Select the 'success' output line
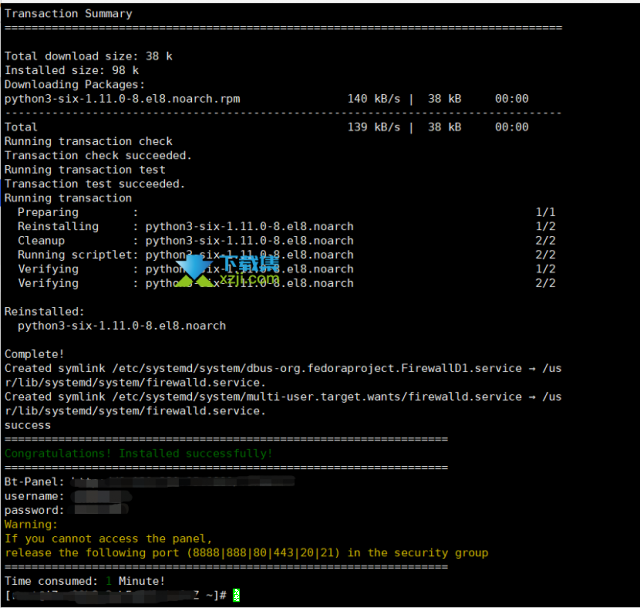640x608 pixels. tap(28, 425)
